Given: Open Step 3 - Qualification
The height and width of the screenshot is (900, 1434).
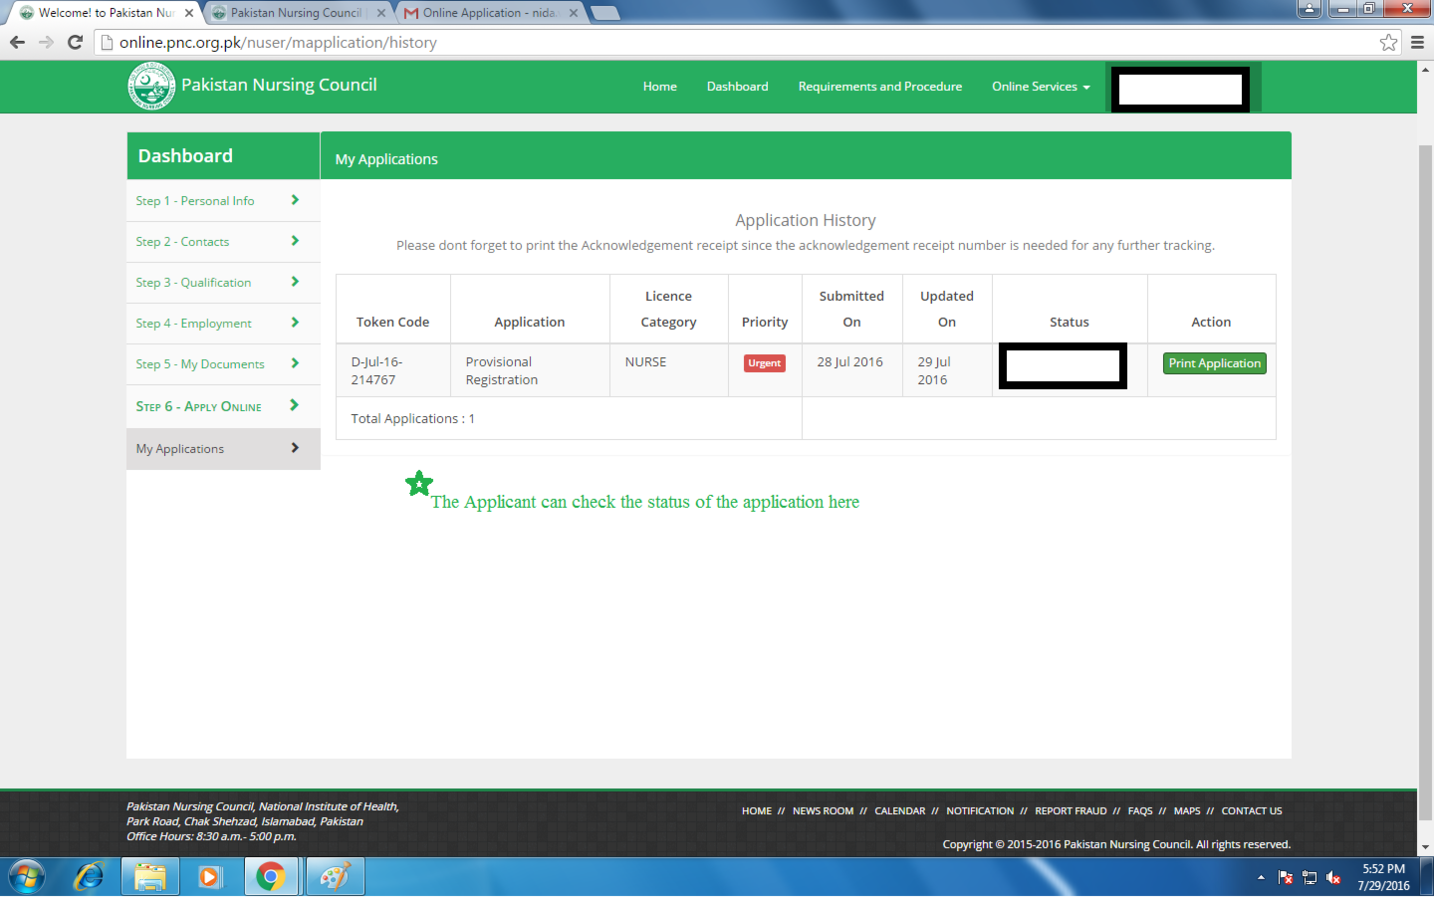Looking at the screenshot, I should click(193, 283).
